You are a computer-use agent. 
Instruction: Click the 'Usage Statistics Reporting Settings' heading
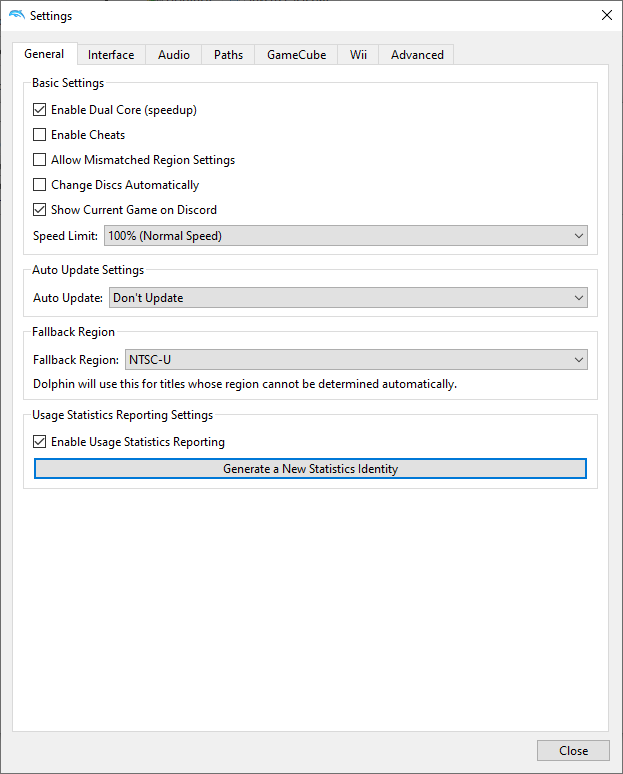(x=122, y=415)
